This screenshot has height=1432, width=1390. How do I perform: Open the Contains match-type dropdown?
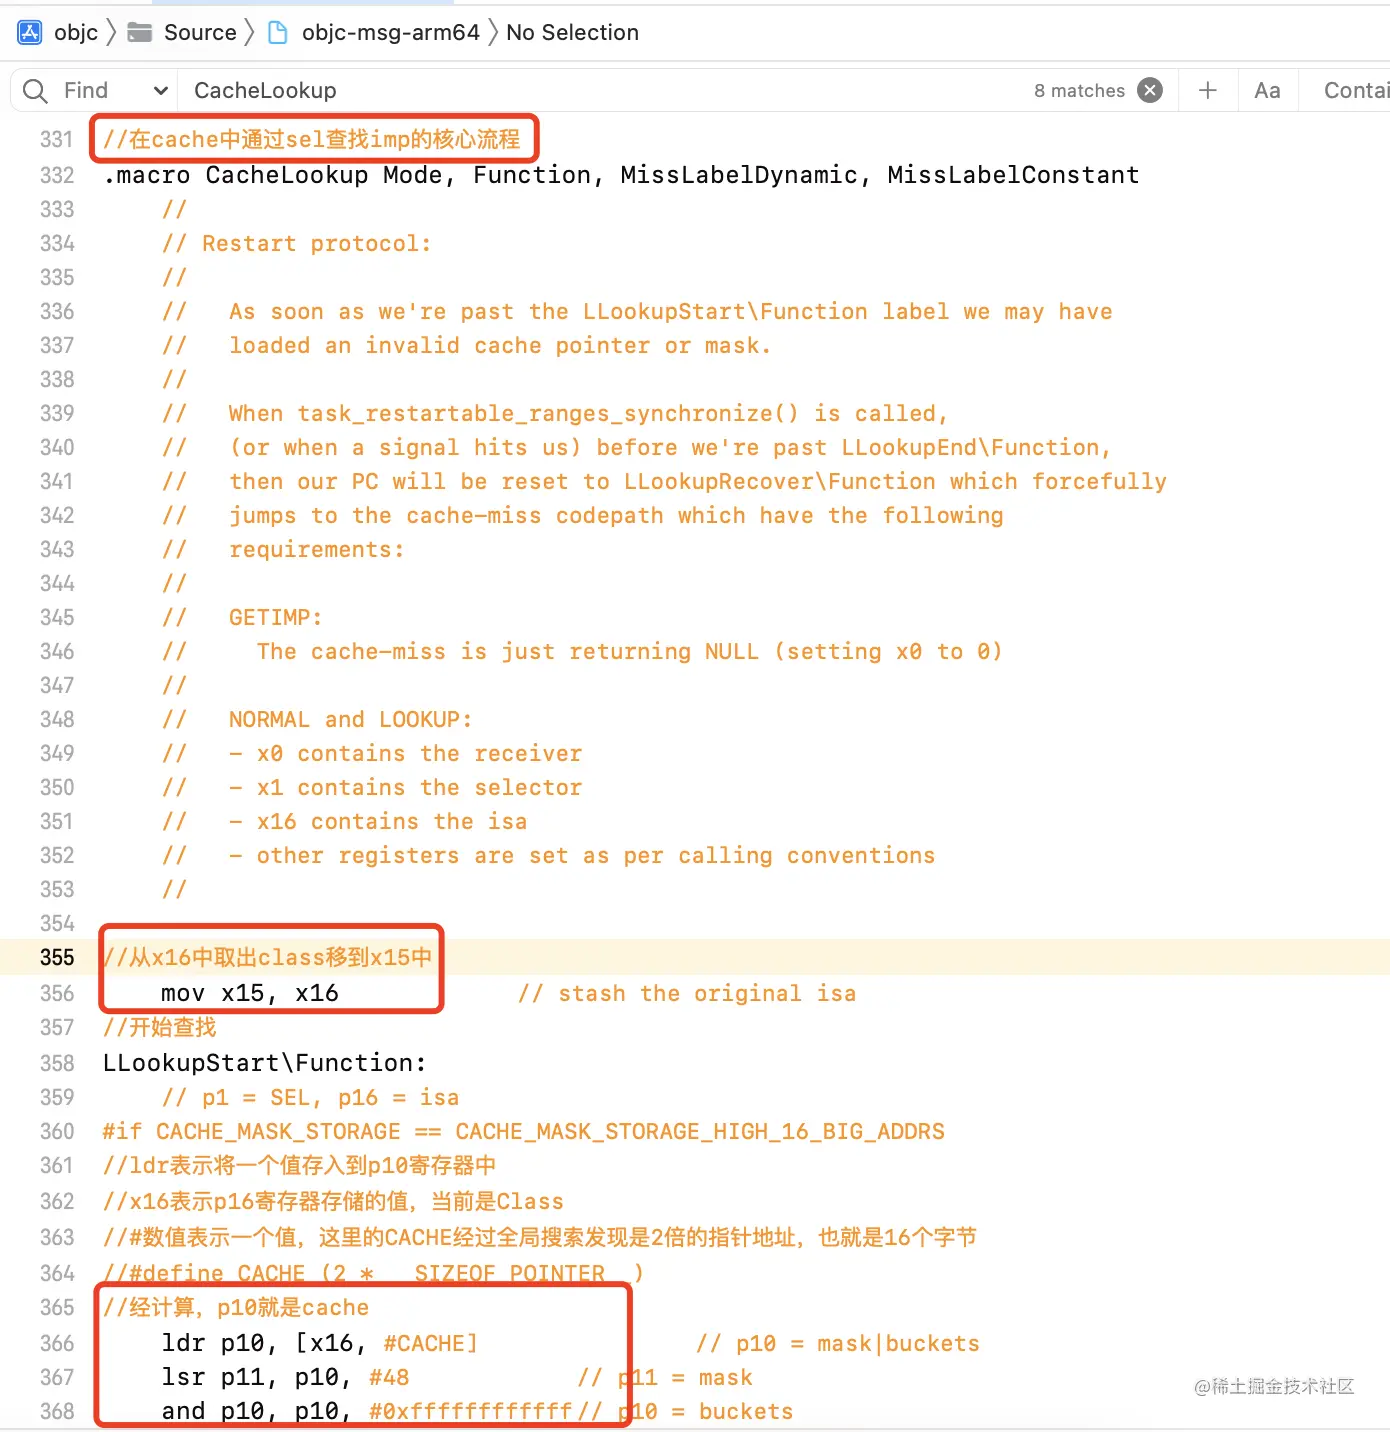[1356, 91]
